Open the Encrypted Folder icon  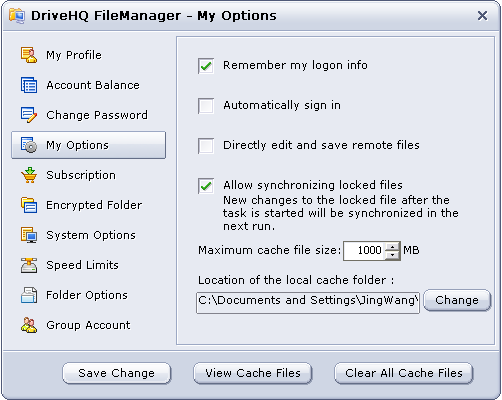[29, 205]
